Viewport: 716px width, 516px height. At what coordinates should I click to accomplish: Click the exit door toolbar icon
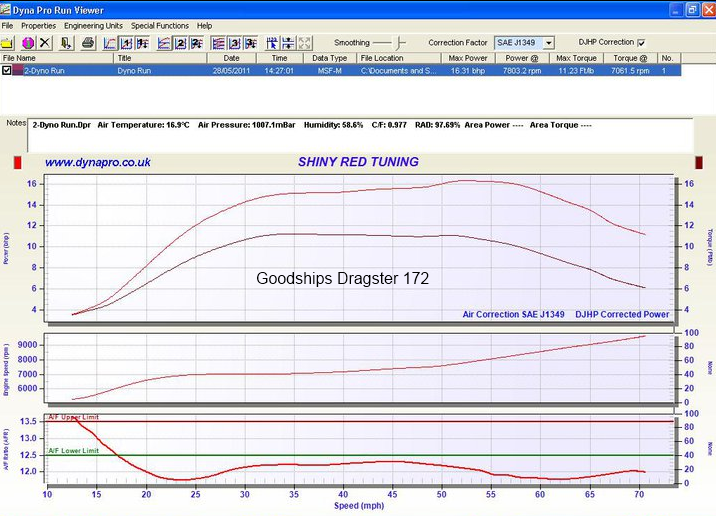pos(66,43)
